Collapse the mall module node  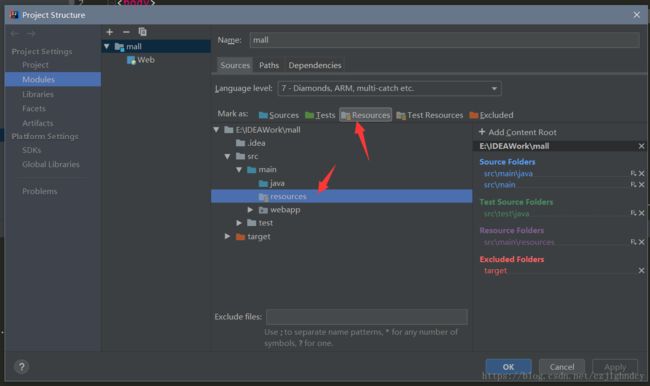(x=107, y=46)
